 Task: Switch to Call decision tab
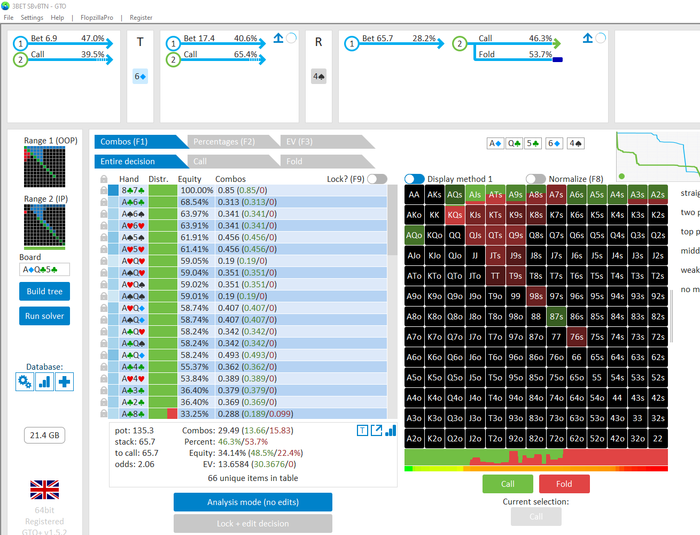230,161
